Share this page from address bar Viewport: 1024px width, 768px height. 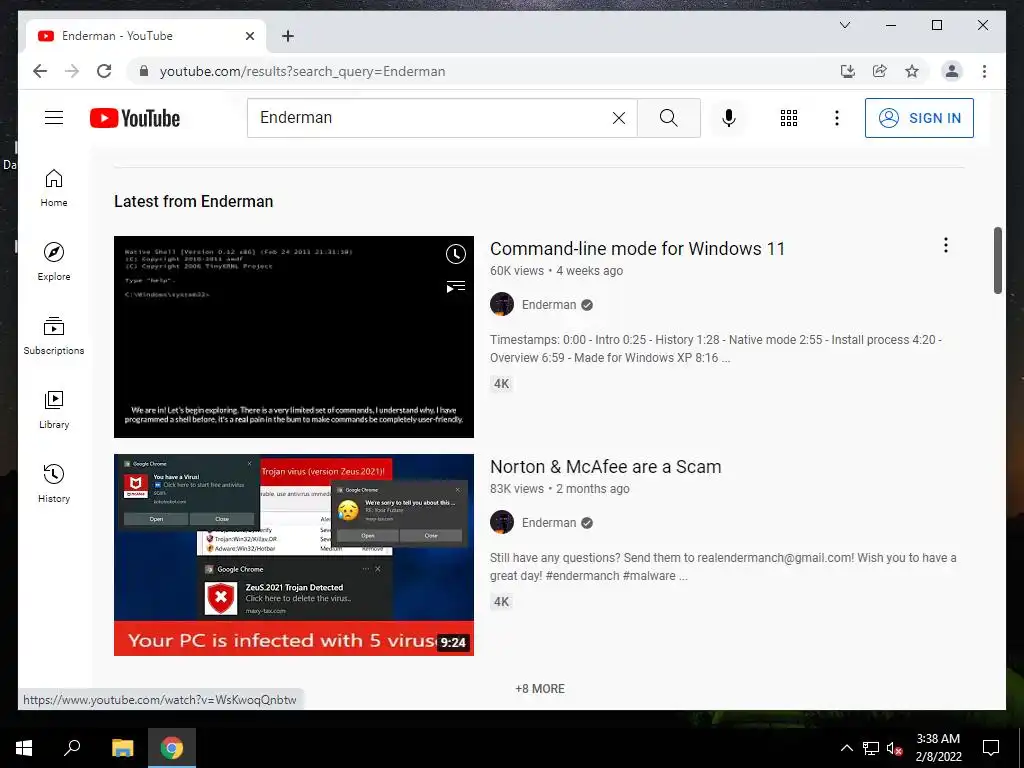[x=880, y=71]
